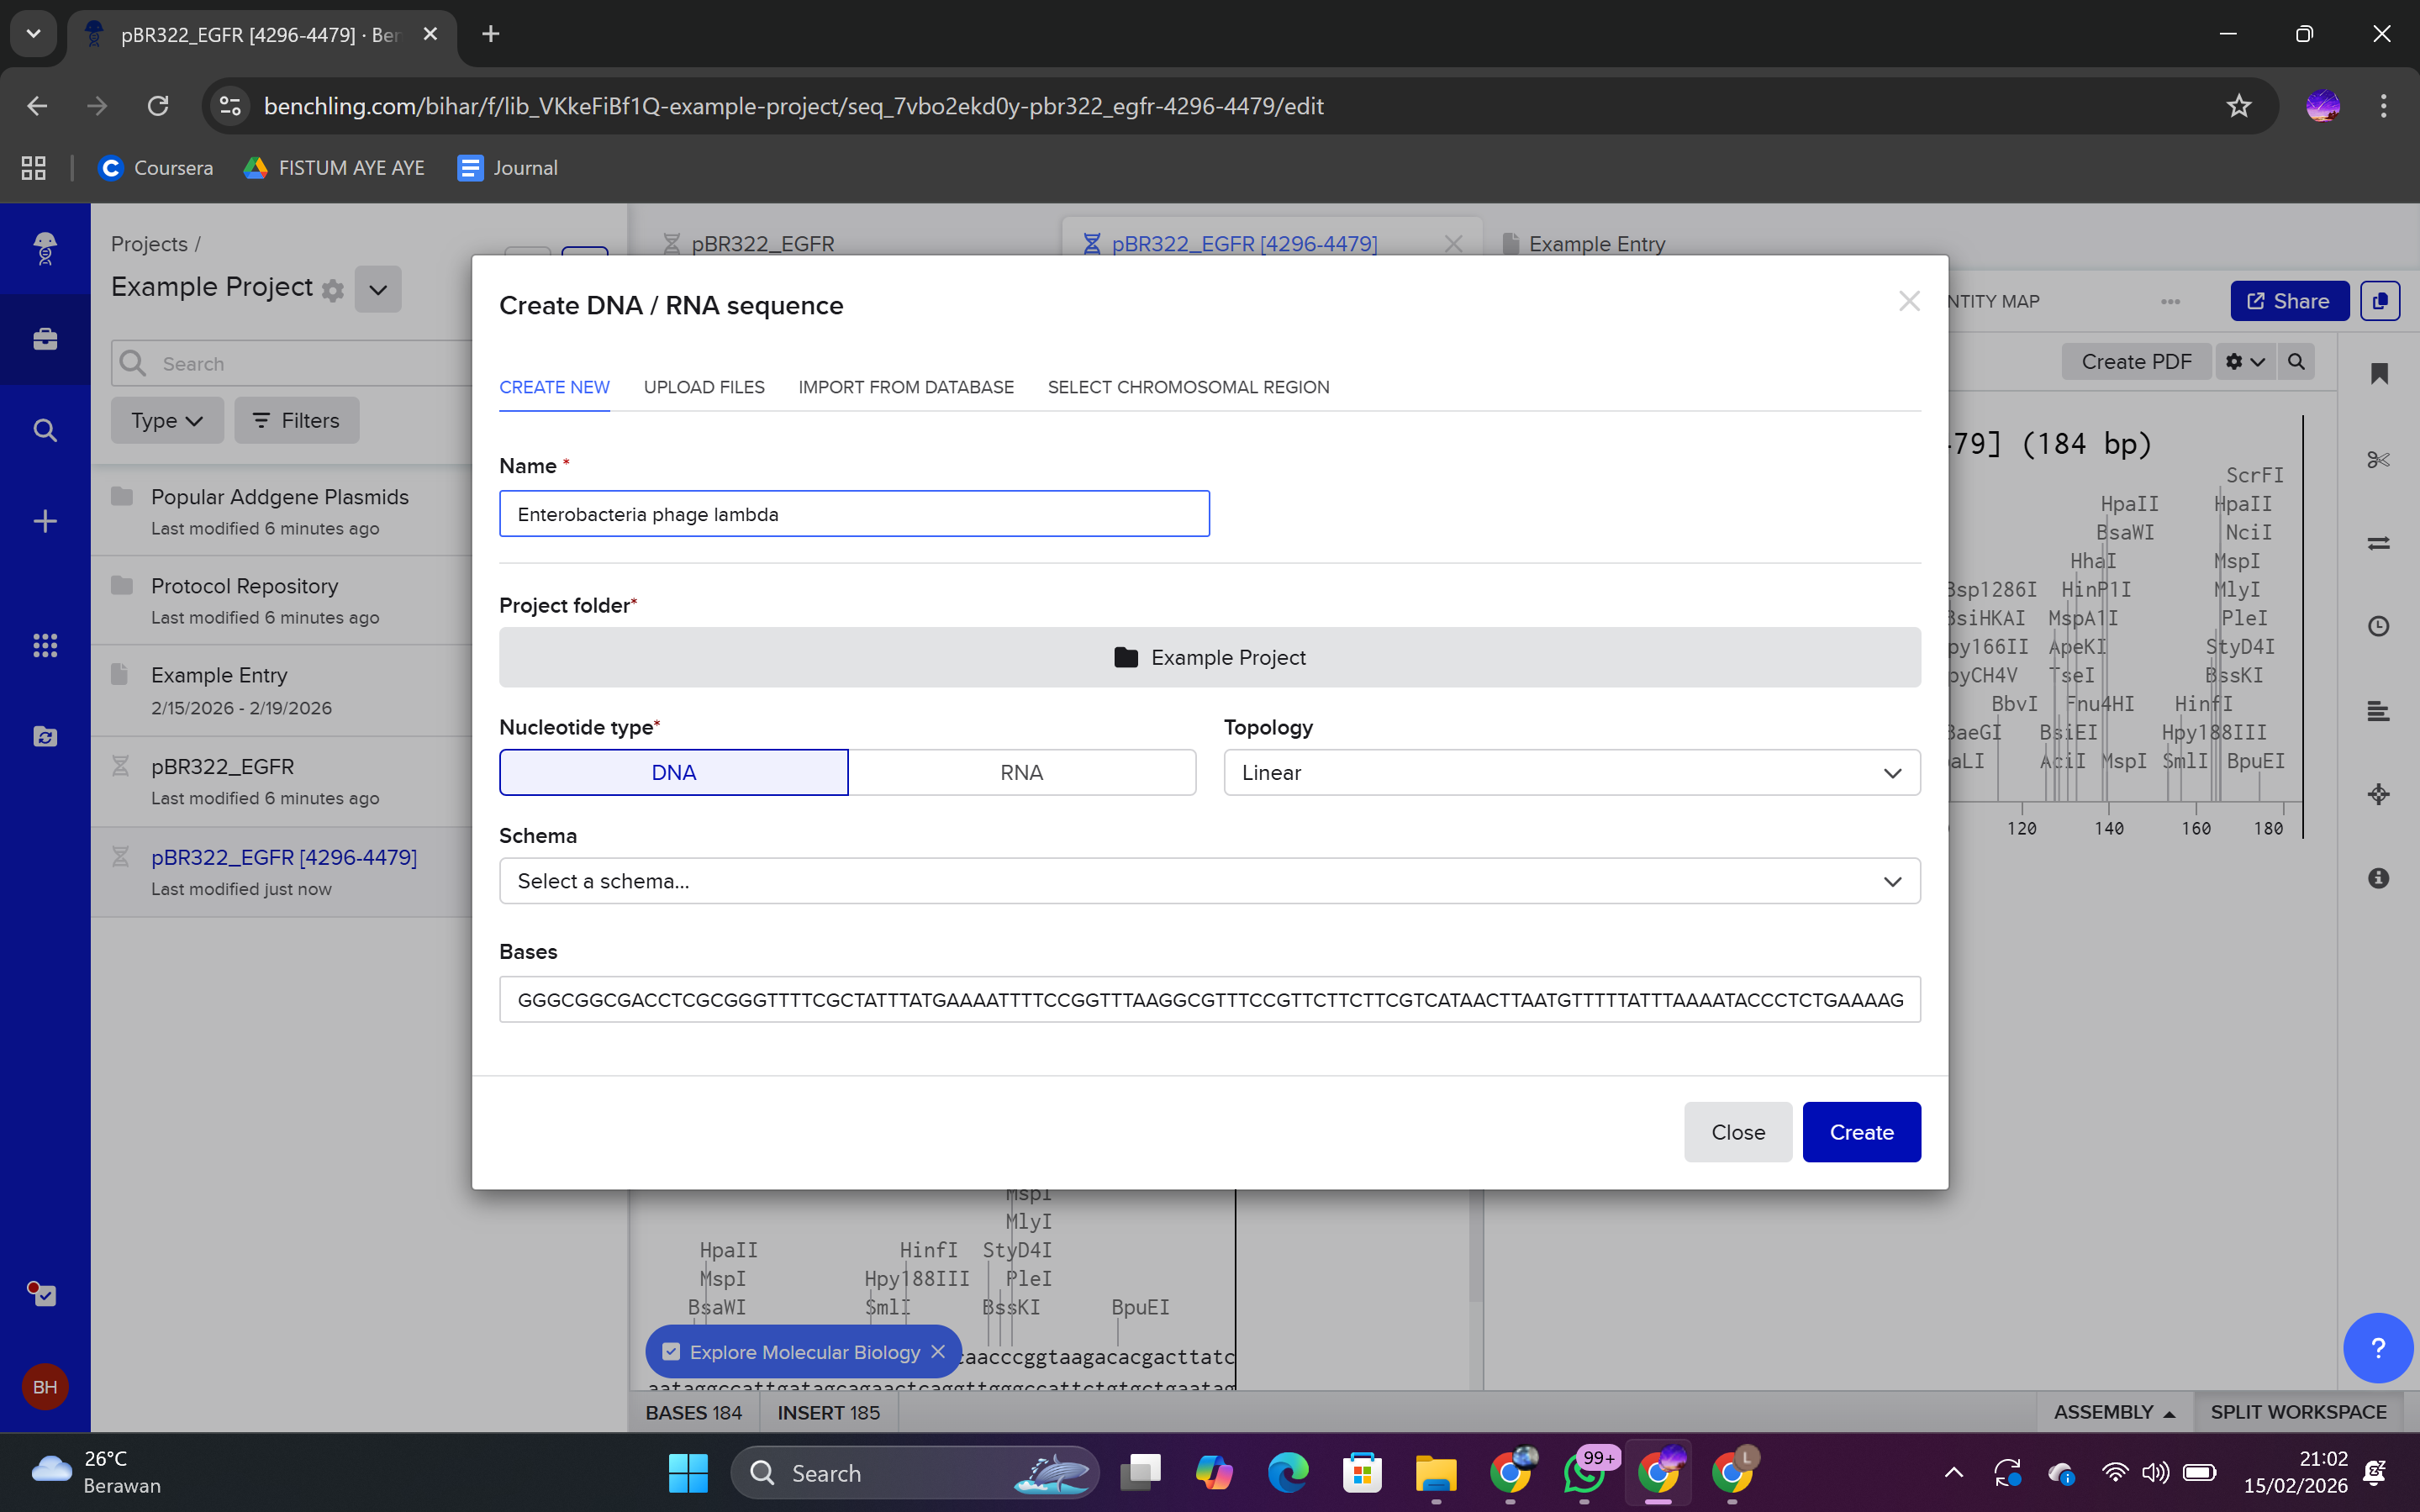Click the plus create icon in left sidebar

coord(45,521)
